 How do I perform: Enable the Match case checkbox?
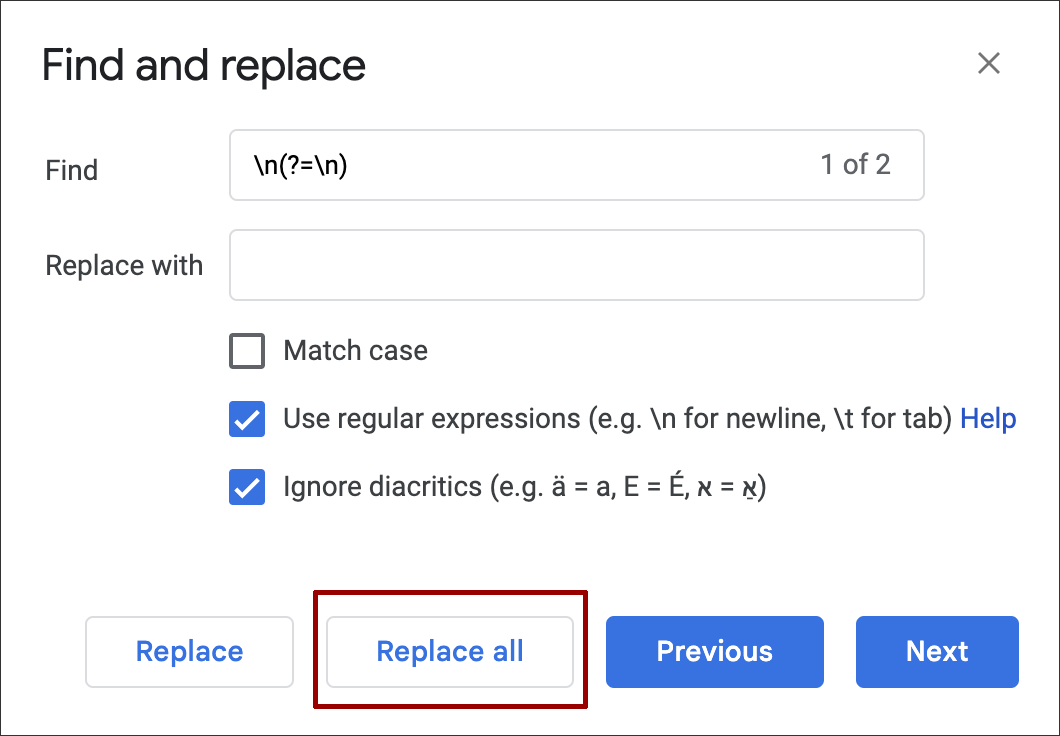(247, 351)
